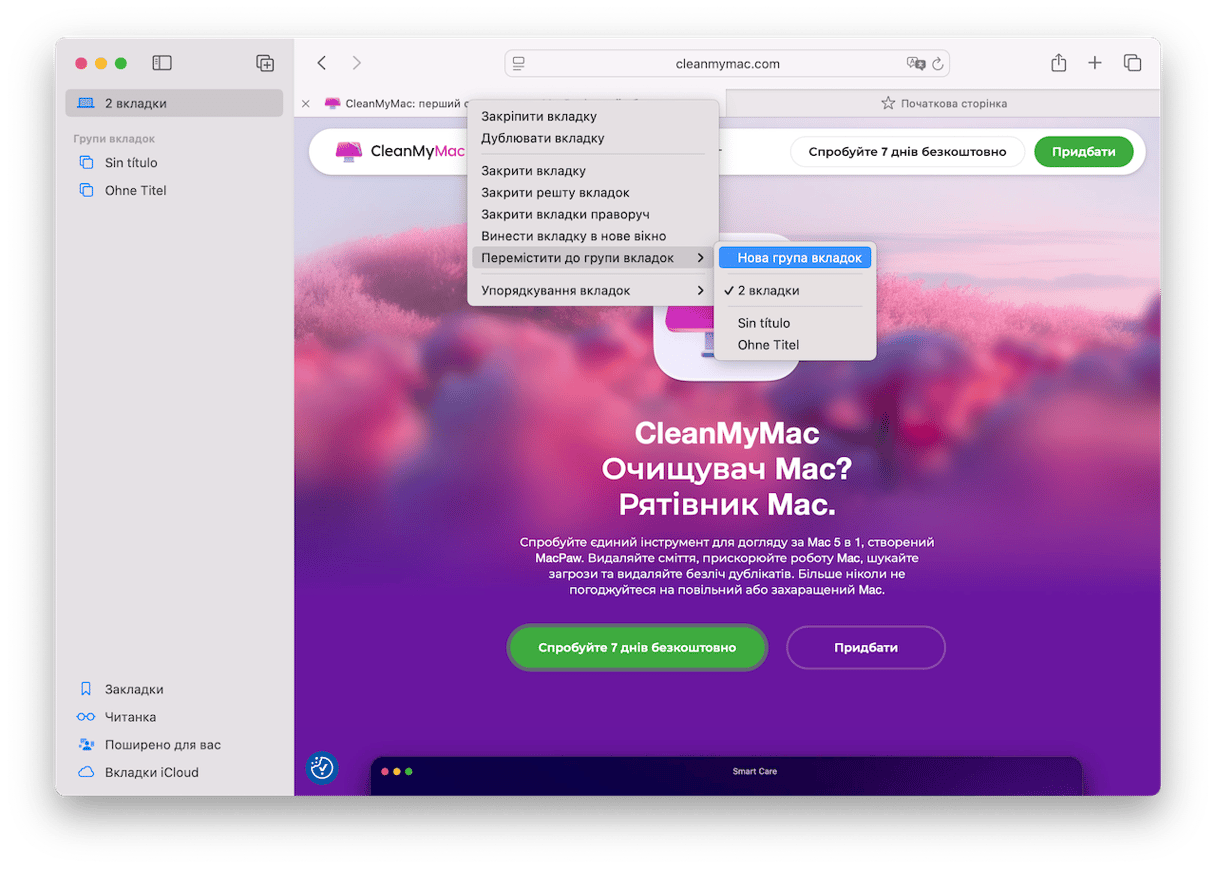Screen dimensions: 1216x869
Task: Choose Дублювати вкладку menu item
Action: tap(593, 138)
